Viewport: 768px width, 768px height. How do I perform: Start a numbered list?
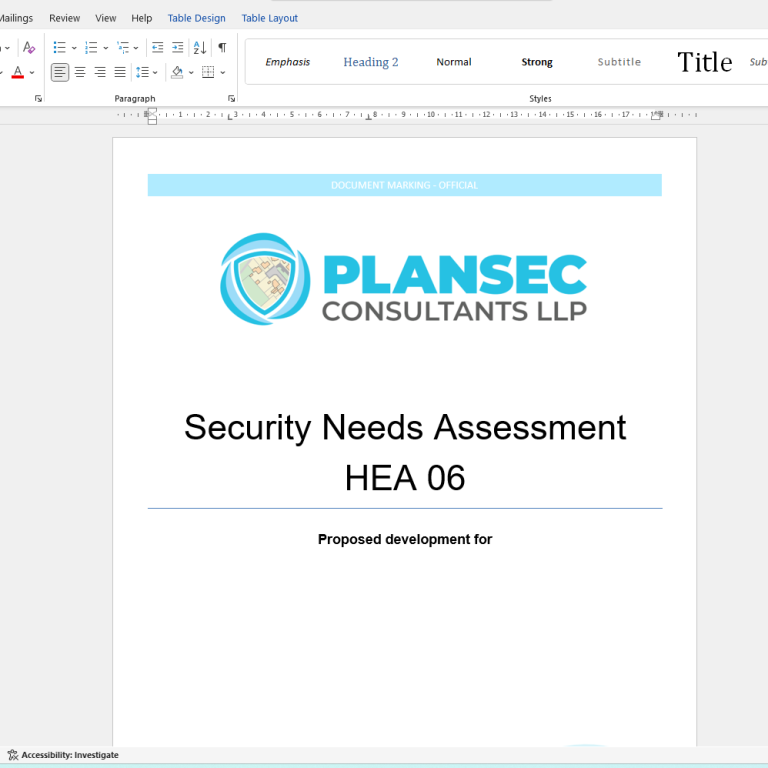coord(91,48)
